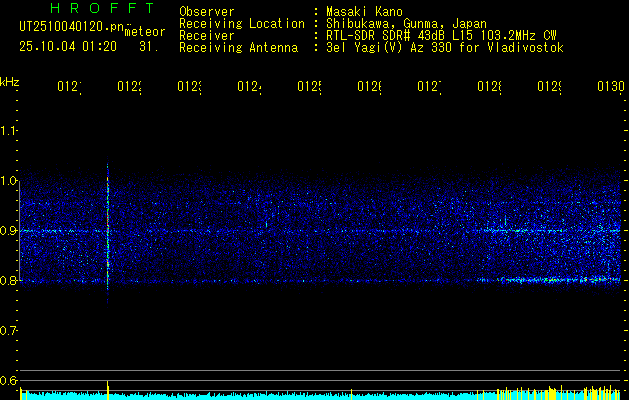This screenshot has height=400, width=629.
Task: Click the 'Observer' field label
Action: pos(207,12)
